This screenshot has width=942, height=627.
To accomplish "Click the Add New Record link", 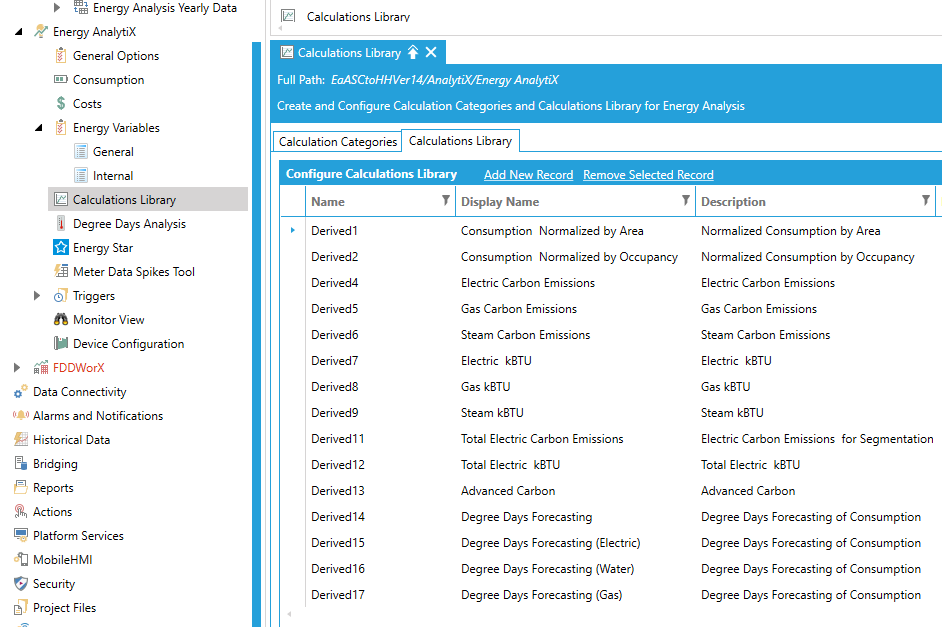I will click(528, 175).
